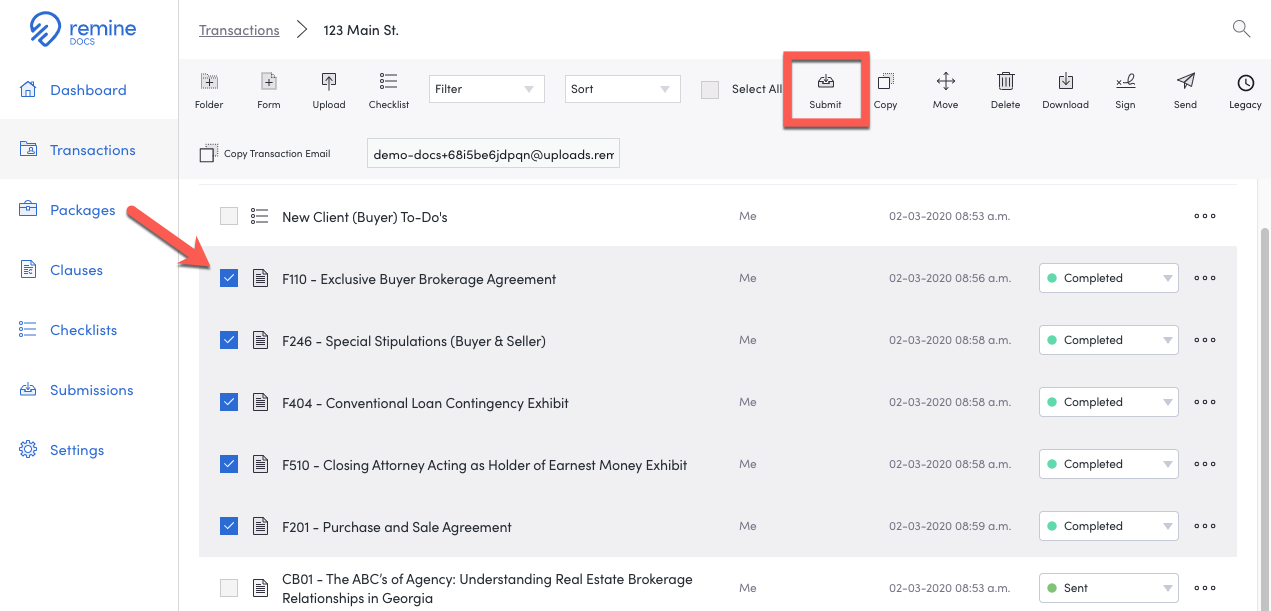Image resolution: width=1271 pixels, height=611 pixels.
Task: Open New Client (Buyer) To-Do's checklist
Action: [365, 217]
